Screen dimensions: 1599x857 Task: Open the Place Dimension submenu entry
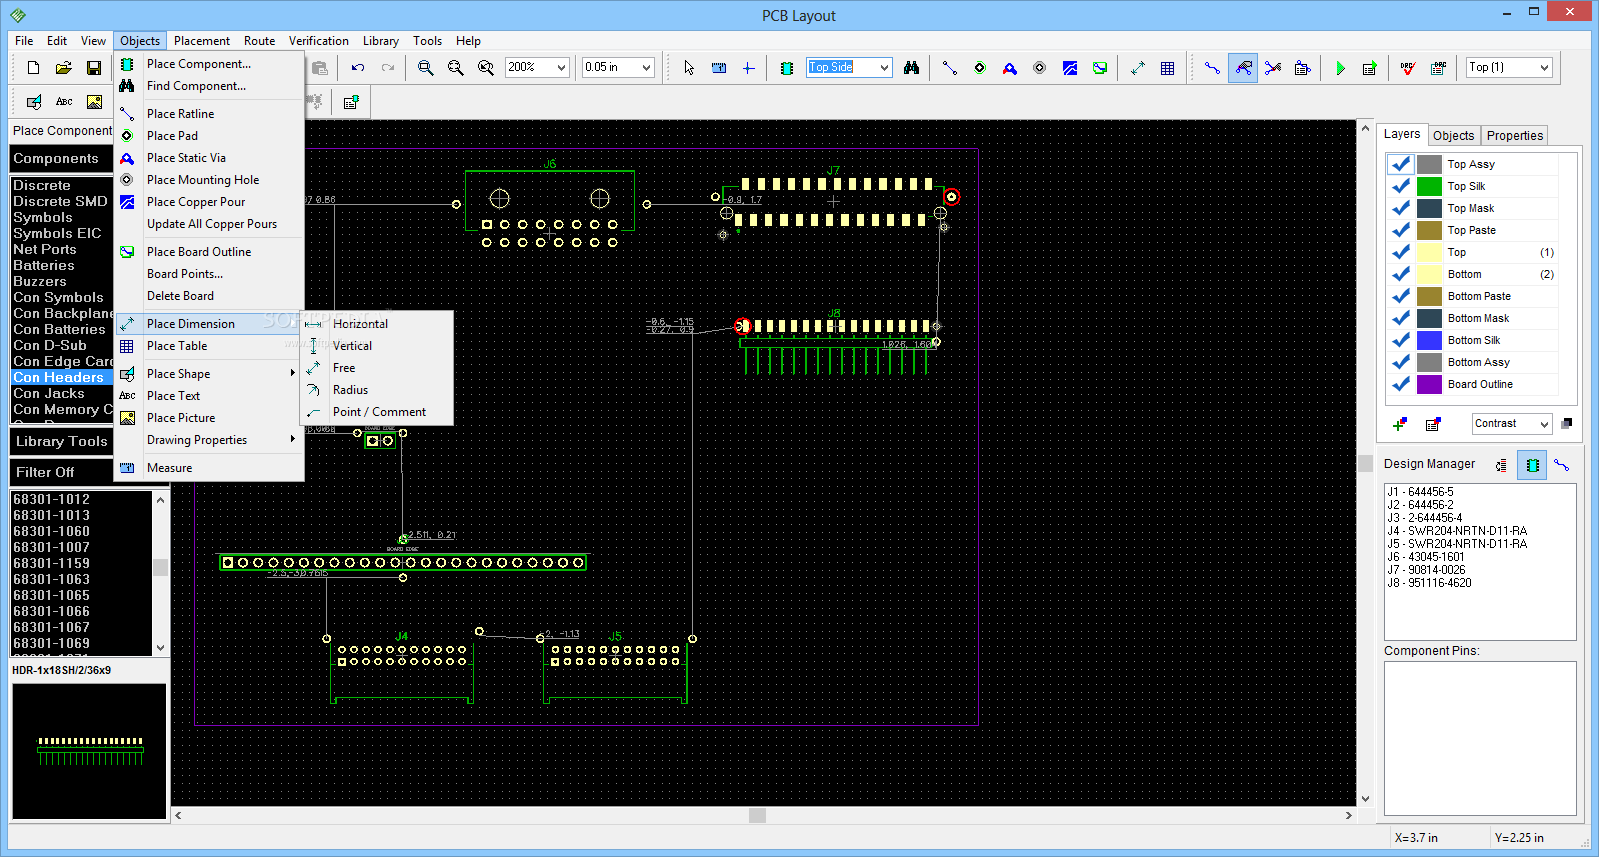click(208, 324)
